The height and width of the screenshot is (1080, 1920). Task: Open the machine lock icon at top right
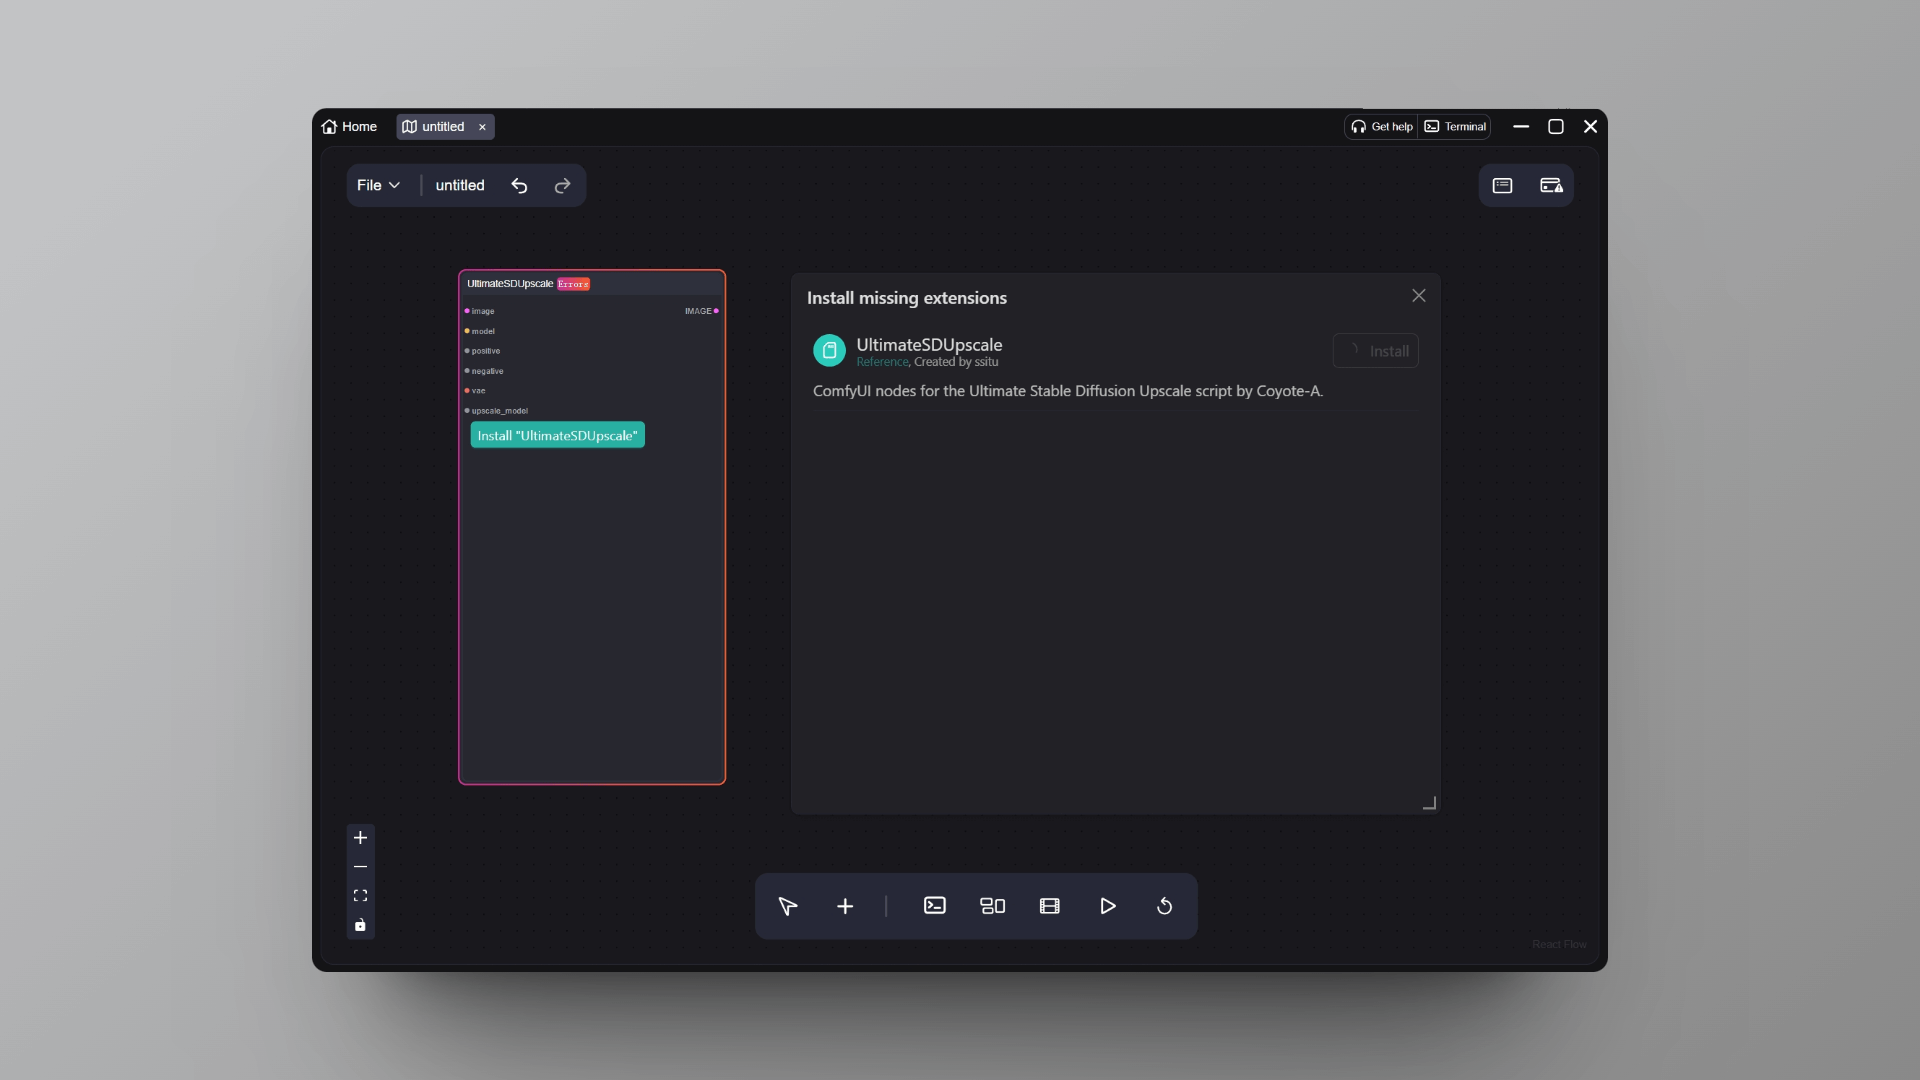point(1551,185)
